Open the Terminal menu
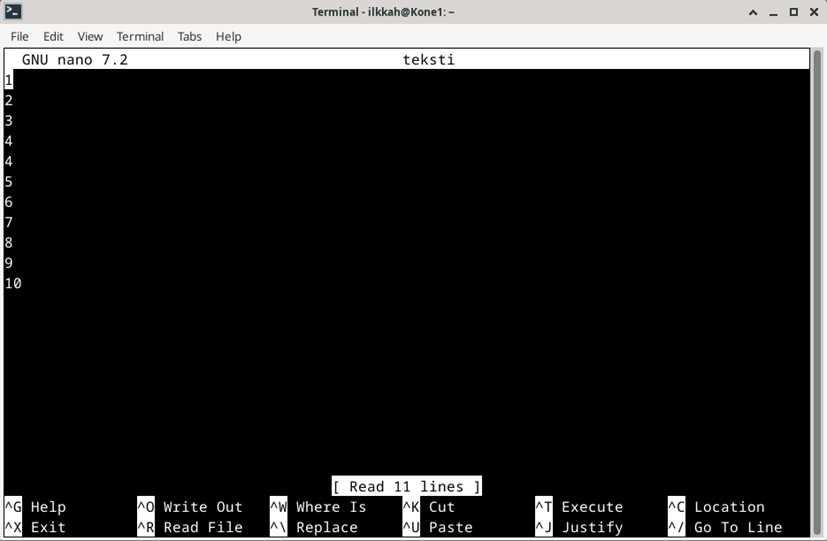The image size is (827, 541). pyautogui.click(x=140, y=36)
